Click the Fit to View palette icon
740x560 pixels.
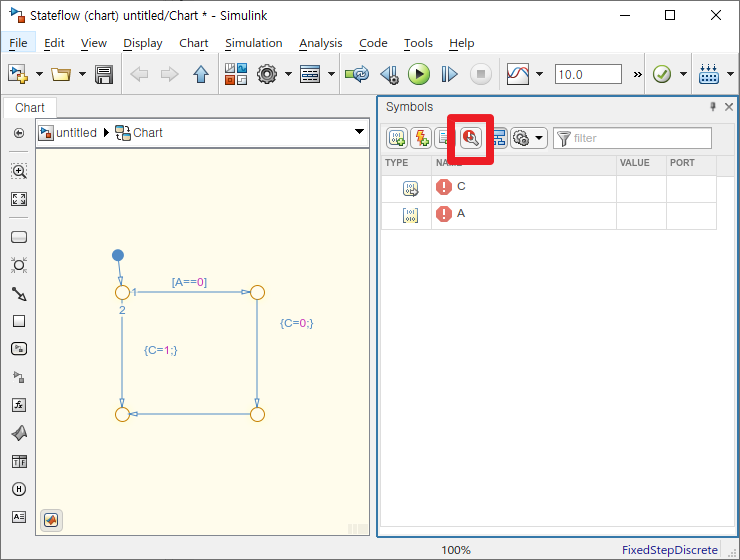19,199
